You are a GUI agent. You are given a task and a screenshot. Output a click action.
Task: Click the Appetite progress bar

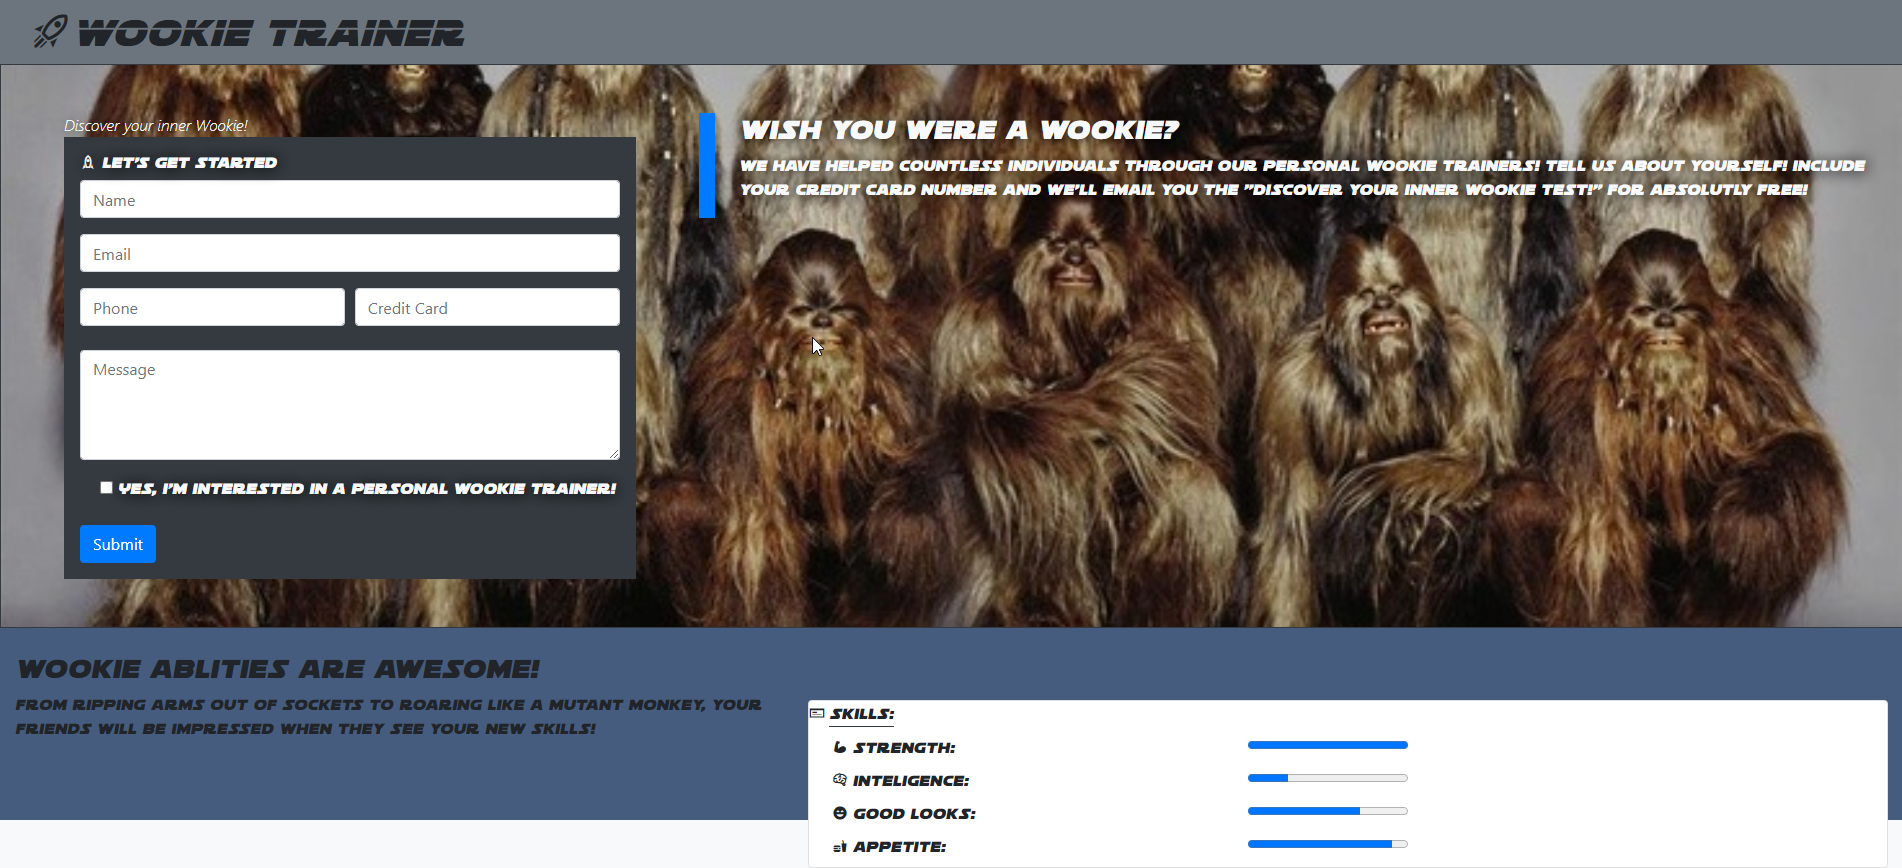click(x=1327, y=844)
